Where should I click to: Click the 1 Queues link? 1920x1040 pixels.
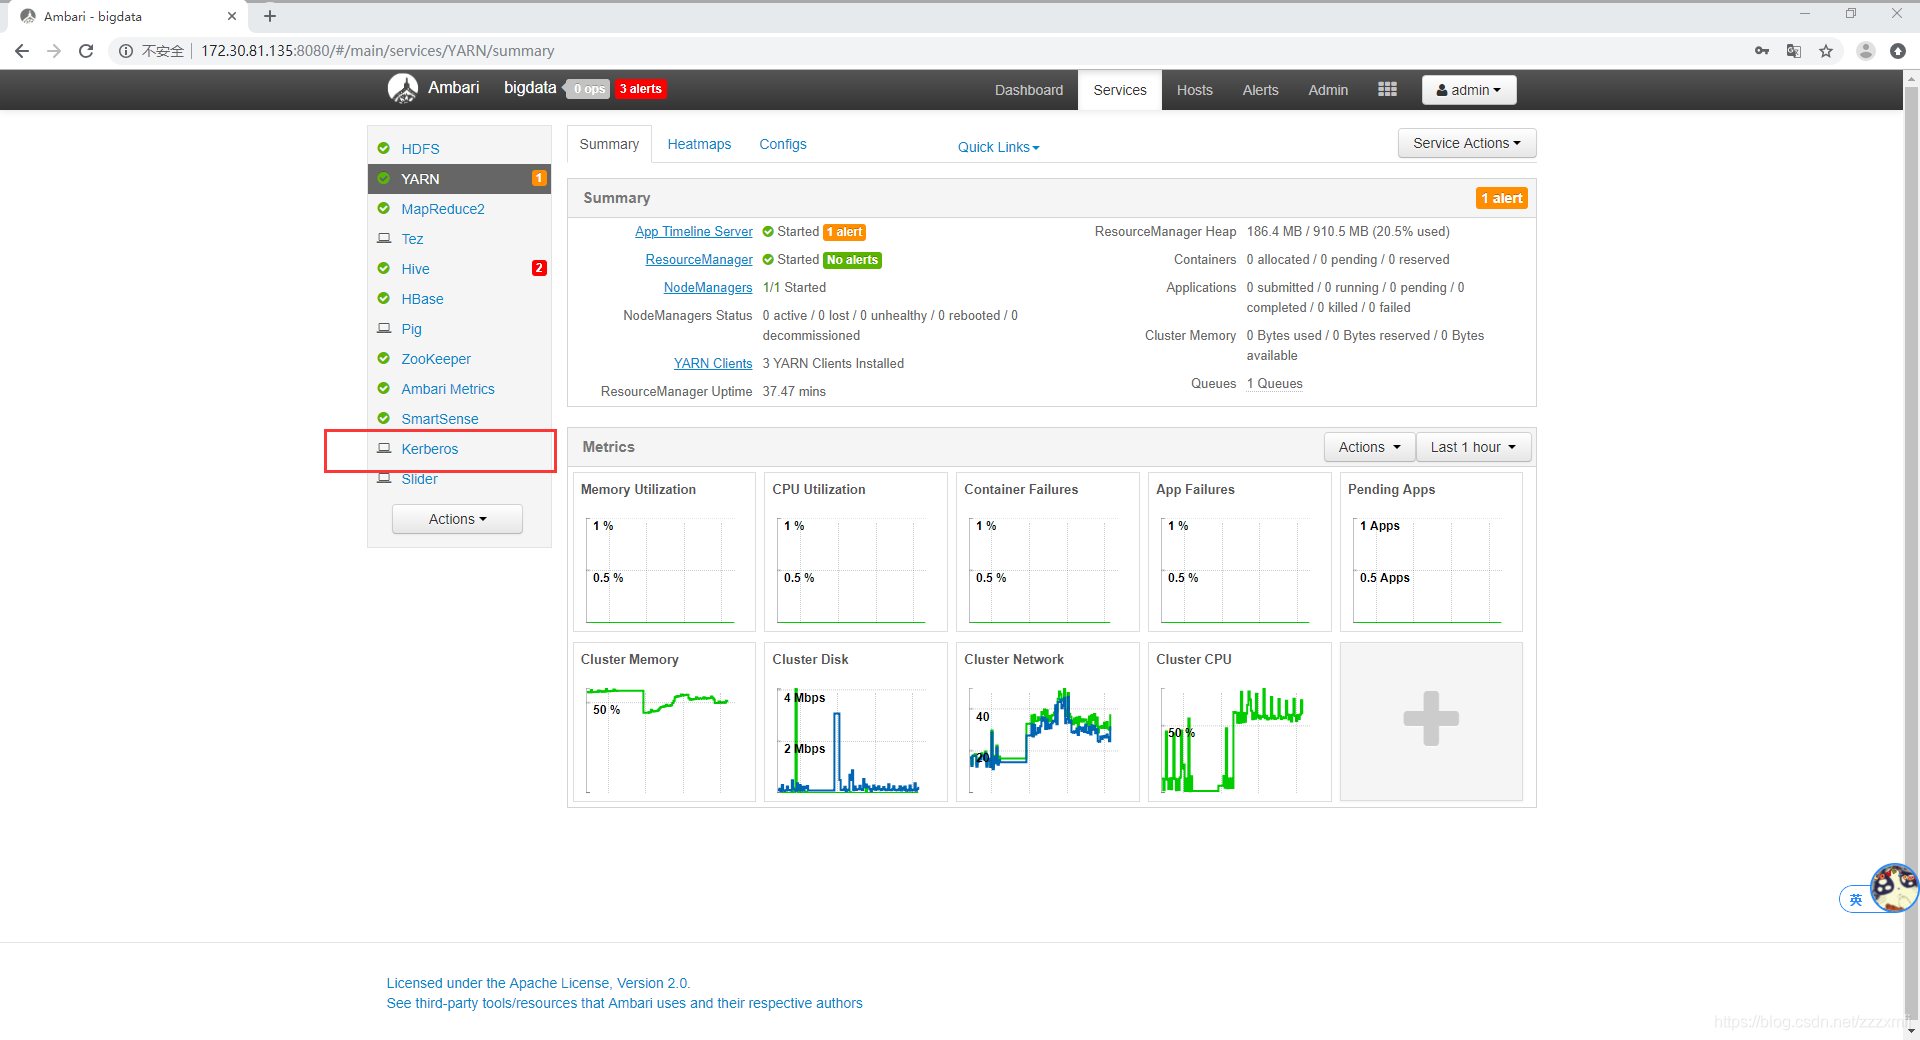(x=1275, y=383)
